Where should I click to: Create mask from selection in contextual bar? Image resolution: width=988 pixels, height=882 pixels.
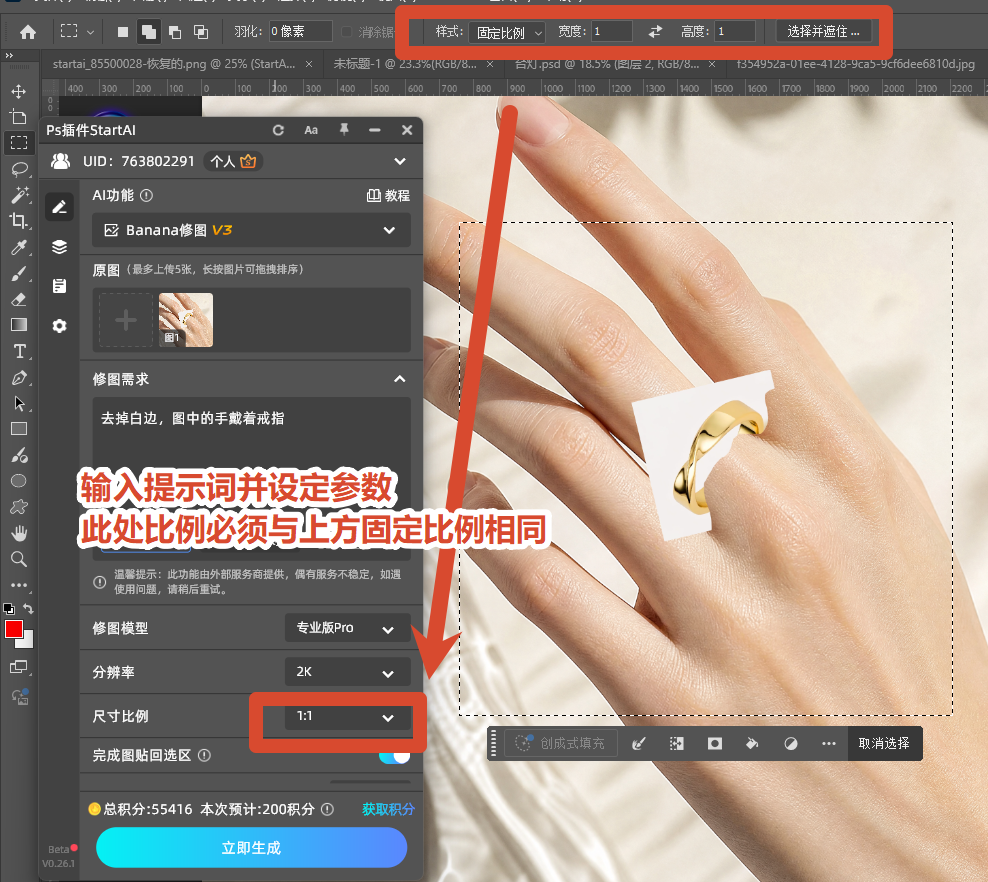tap(715, 743)
